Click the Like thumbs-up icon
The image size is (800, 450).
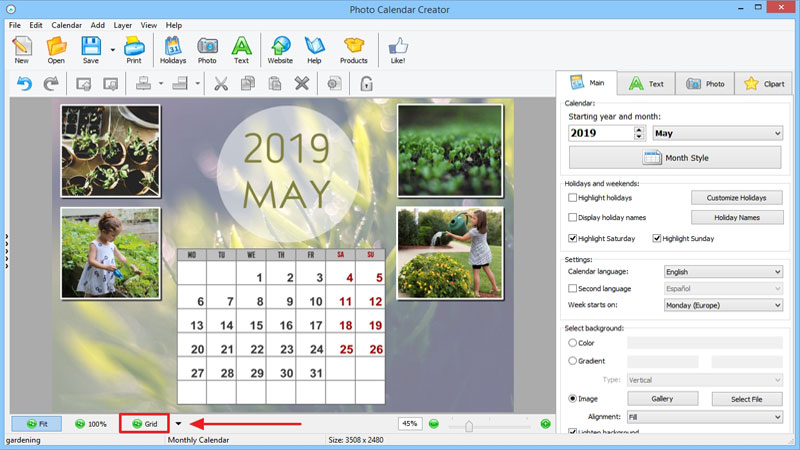coord(398,51)
